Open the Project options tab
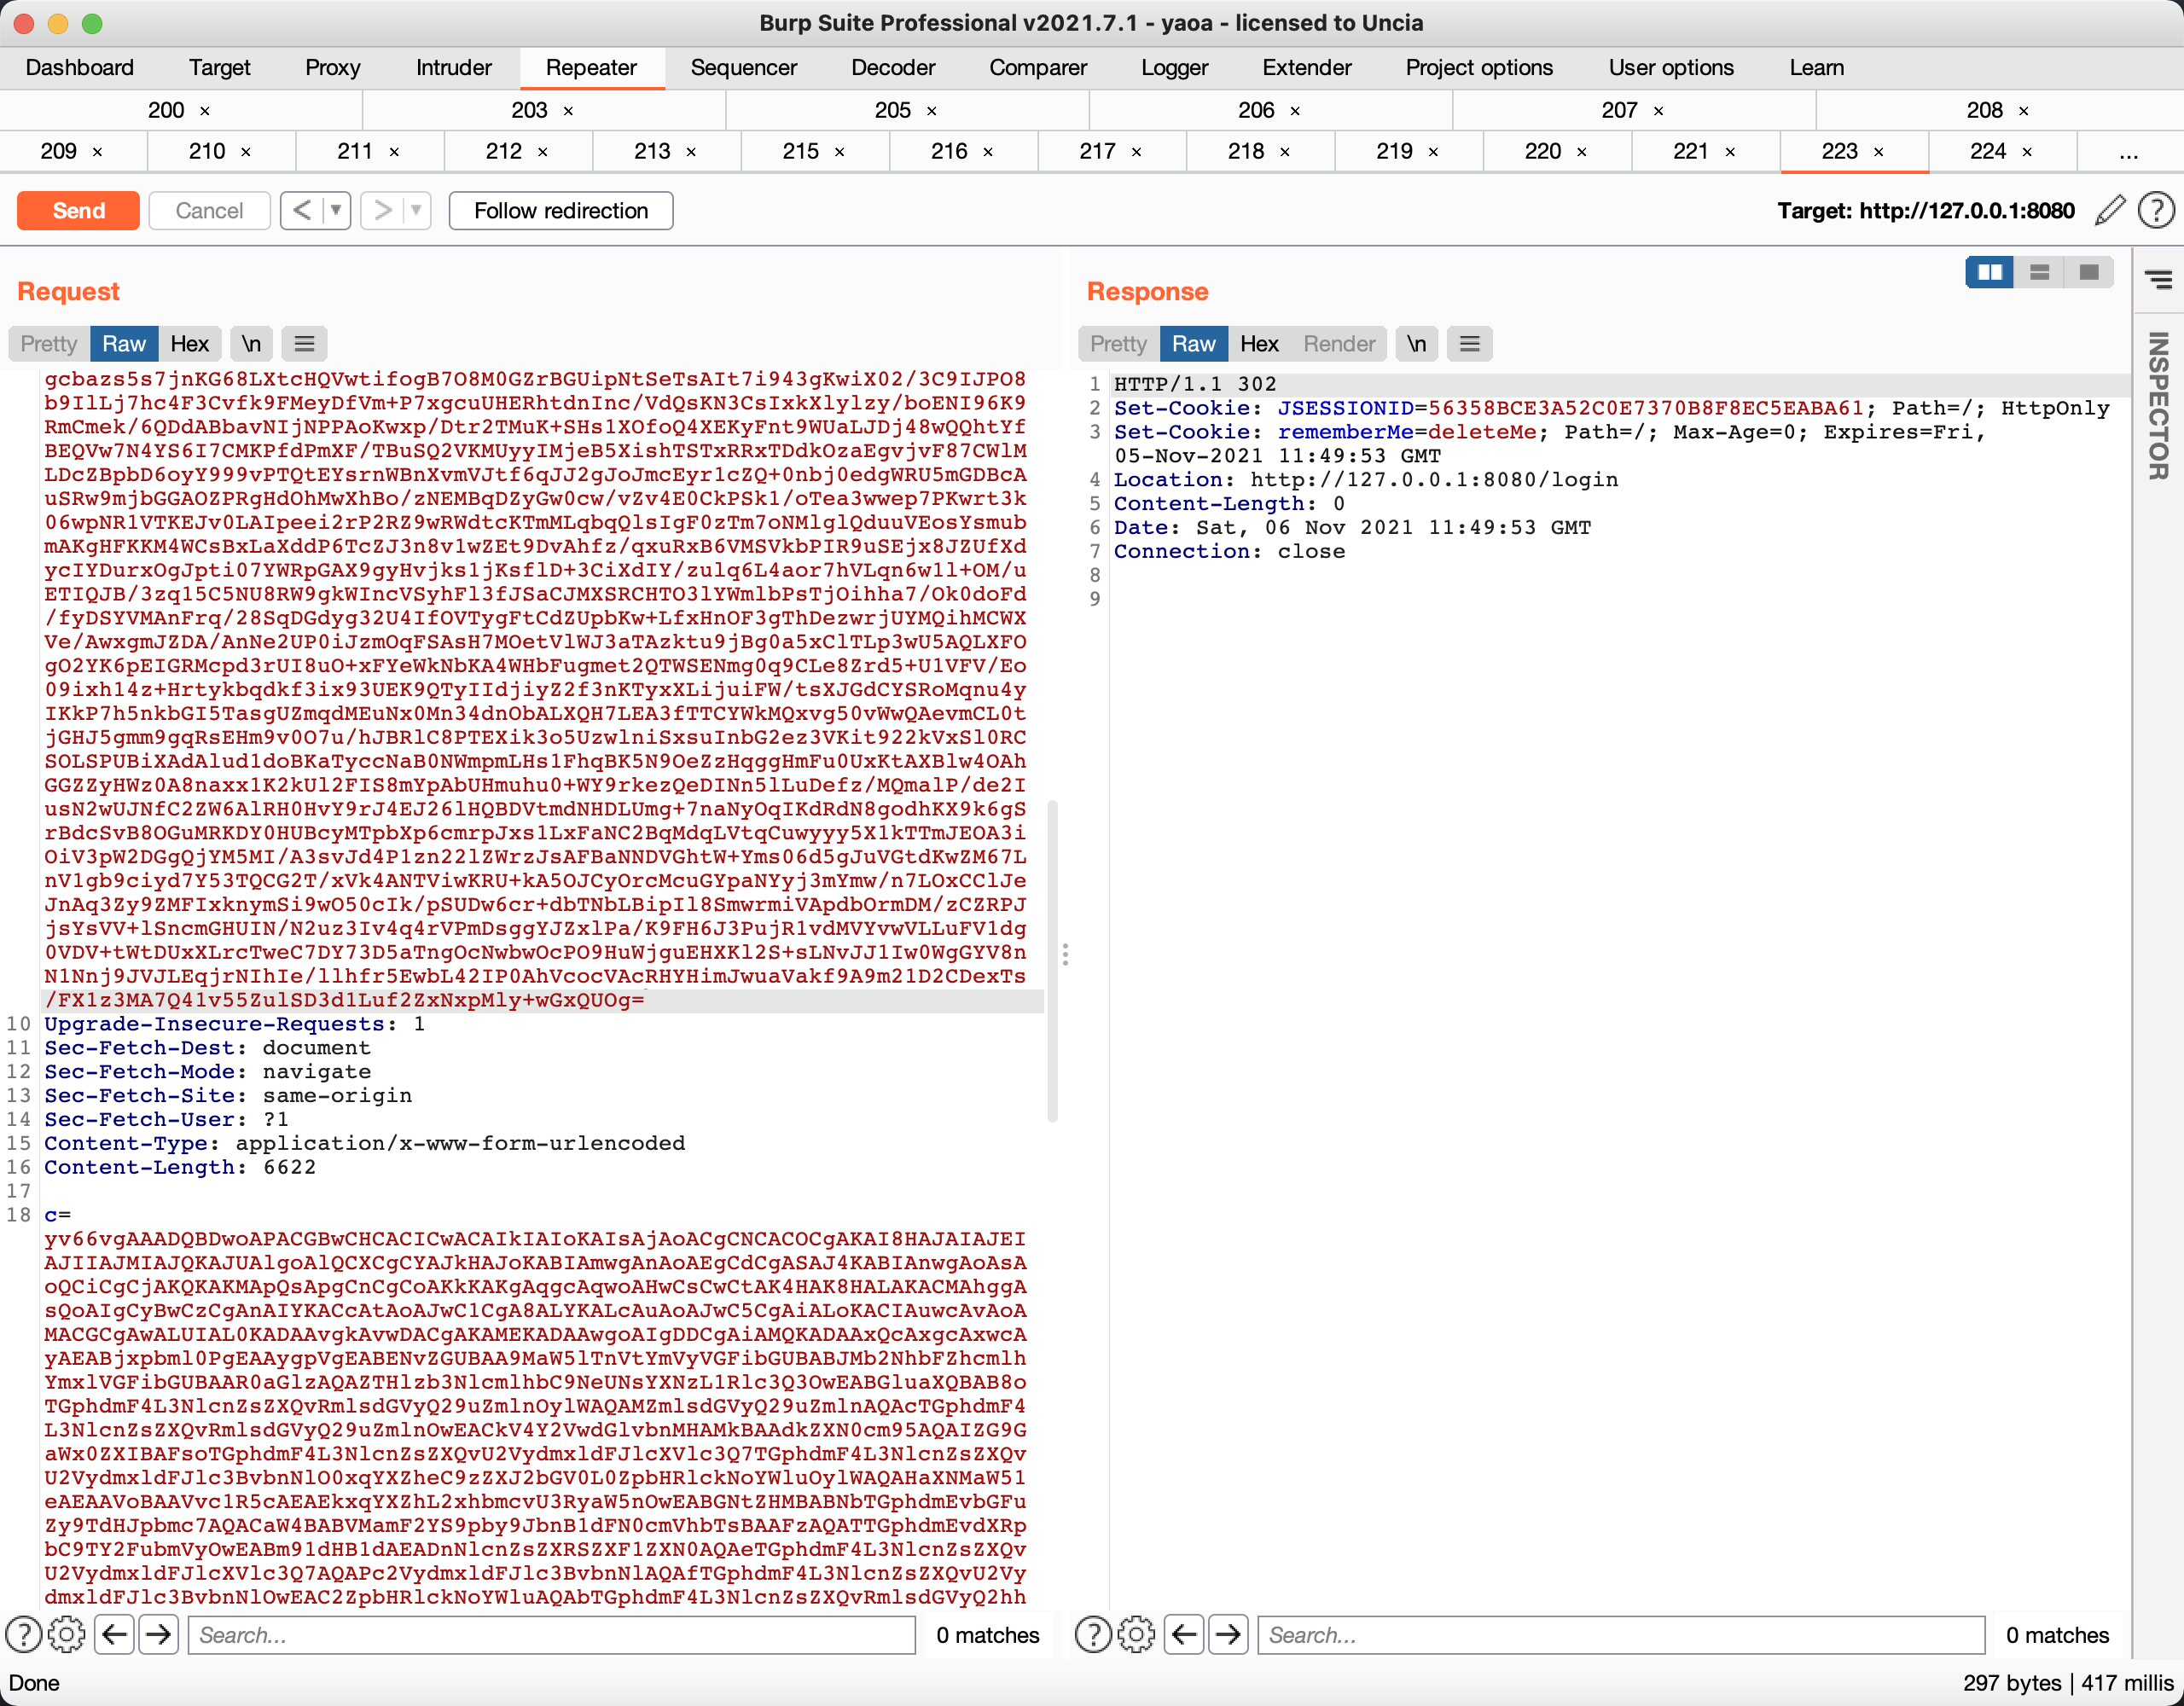 click(1479, 68)
